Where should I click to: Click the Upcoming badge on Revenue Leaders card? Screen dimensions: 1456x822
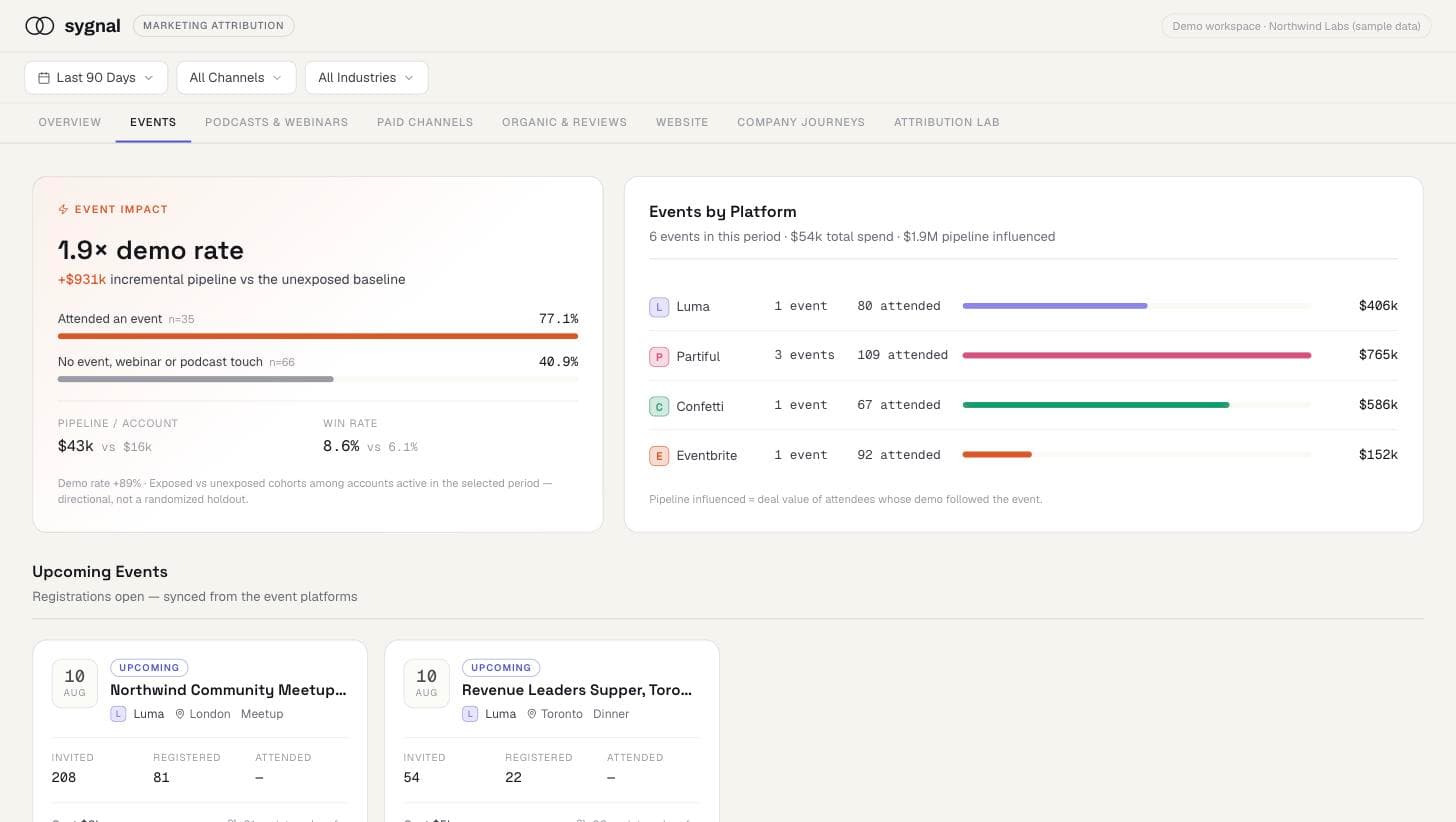(x=501, y=668)
